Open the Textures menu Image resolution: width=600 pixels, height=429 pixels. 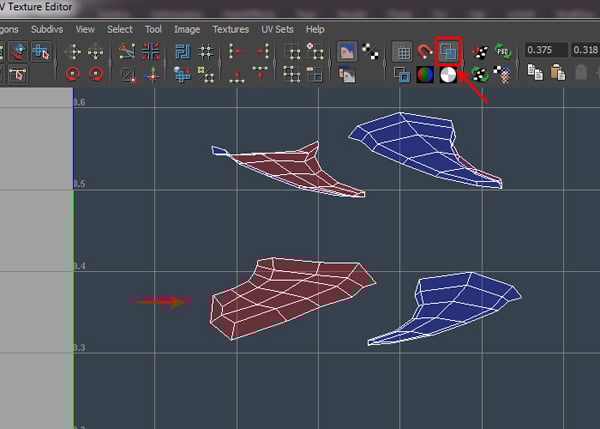pos(231,29)
